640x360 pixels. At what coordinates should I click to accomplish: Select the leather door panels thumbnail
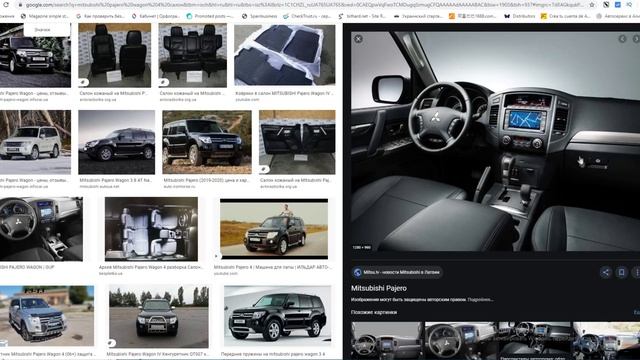click(297, 142)
